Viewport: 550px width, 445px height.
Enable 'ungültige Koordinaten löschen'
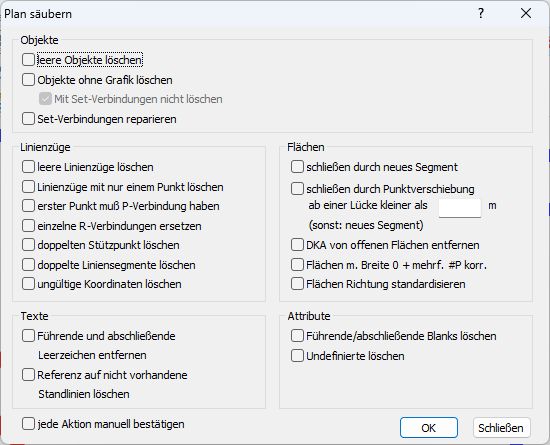point(28,284)
